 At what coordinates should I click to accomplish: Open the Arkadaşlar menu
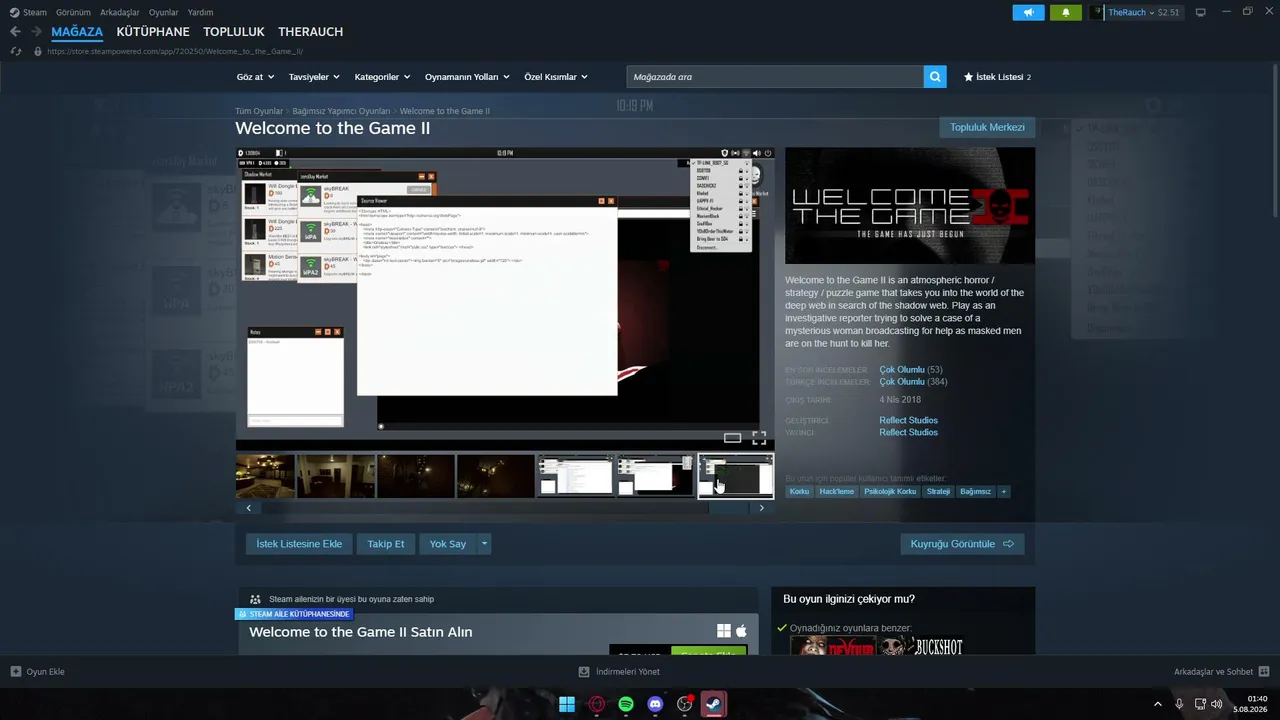point(120,12)
